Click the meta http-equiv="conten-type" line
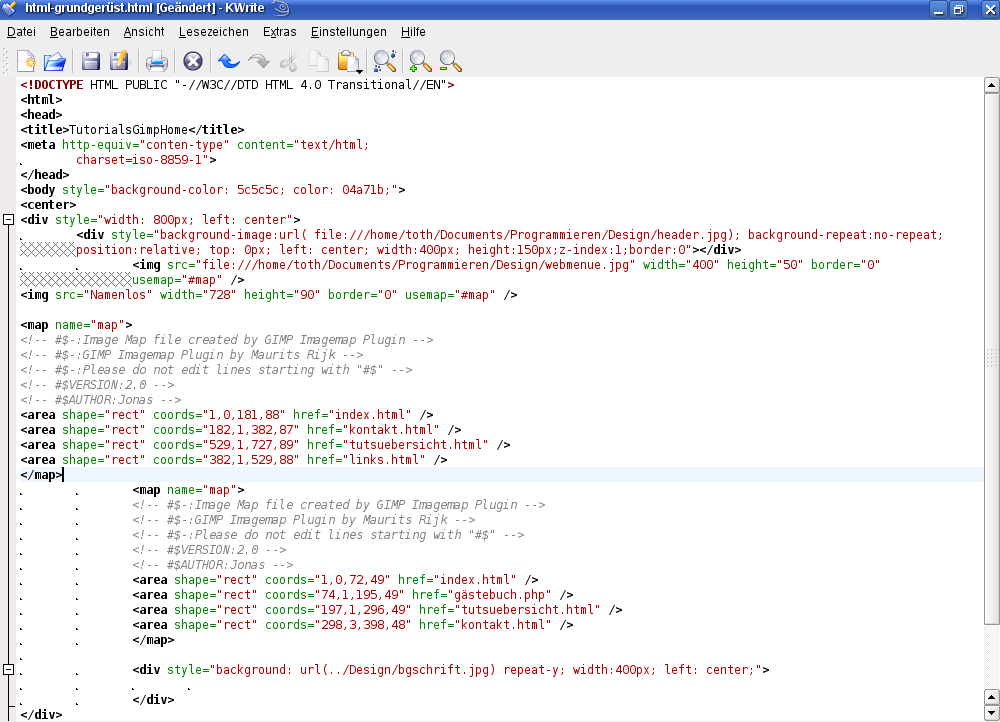Viewport: 1000px width, 722px height. pyautogui.click(x=195, y=145)
